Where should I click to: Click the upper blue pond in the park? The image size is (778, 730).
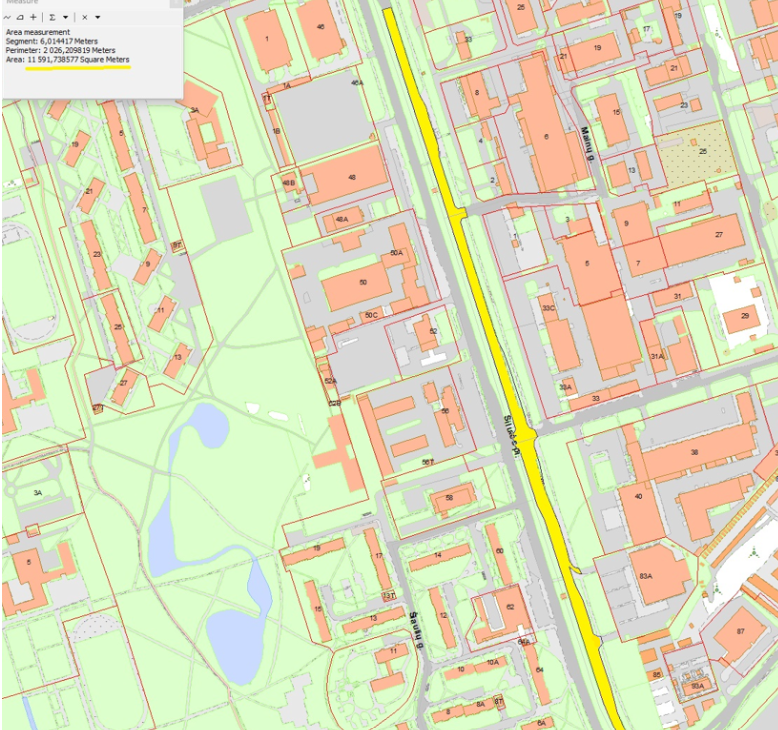point(207,425)
